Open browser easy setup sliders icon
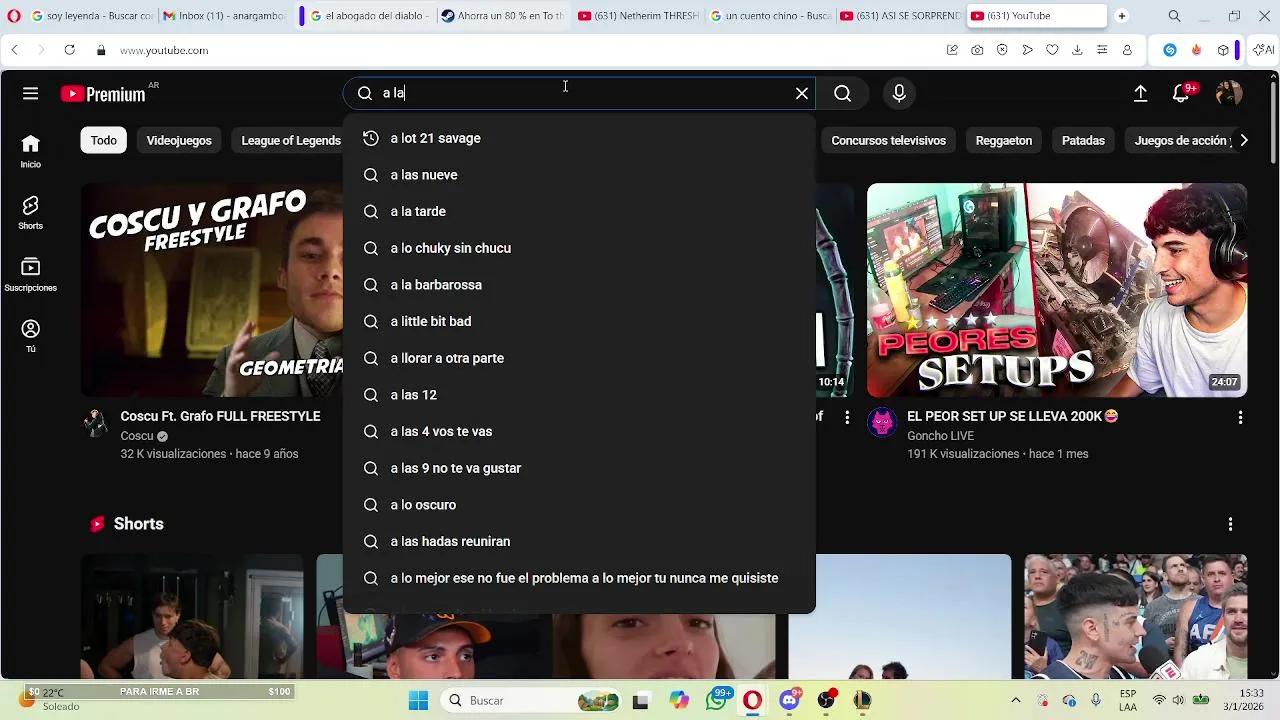 pyautogui.click(x=1102, y=50)
